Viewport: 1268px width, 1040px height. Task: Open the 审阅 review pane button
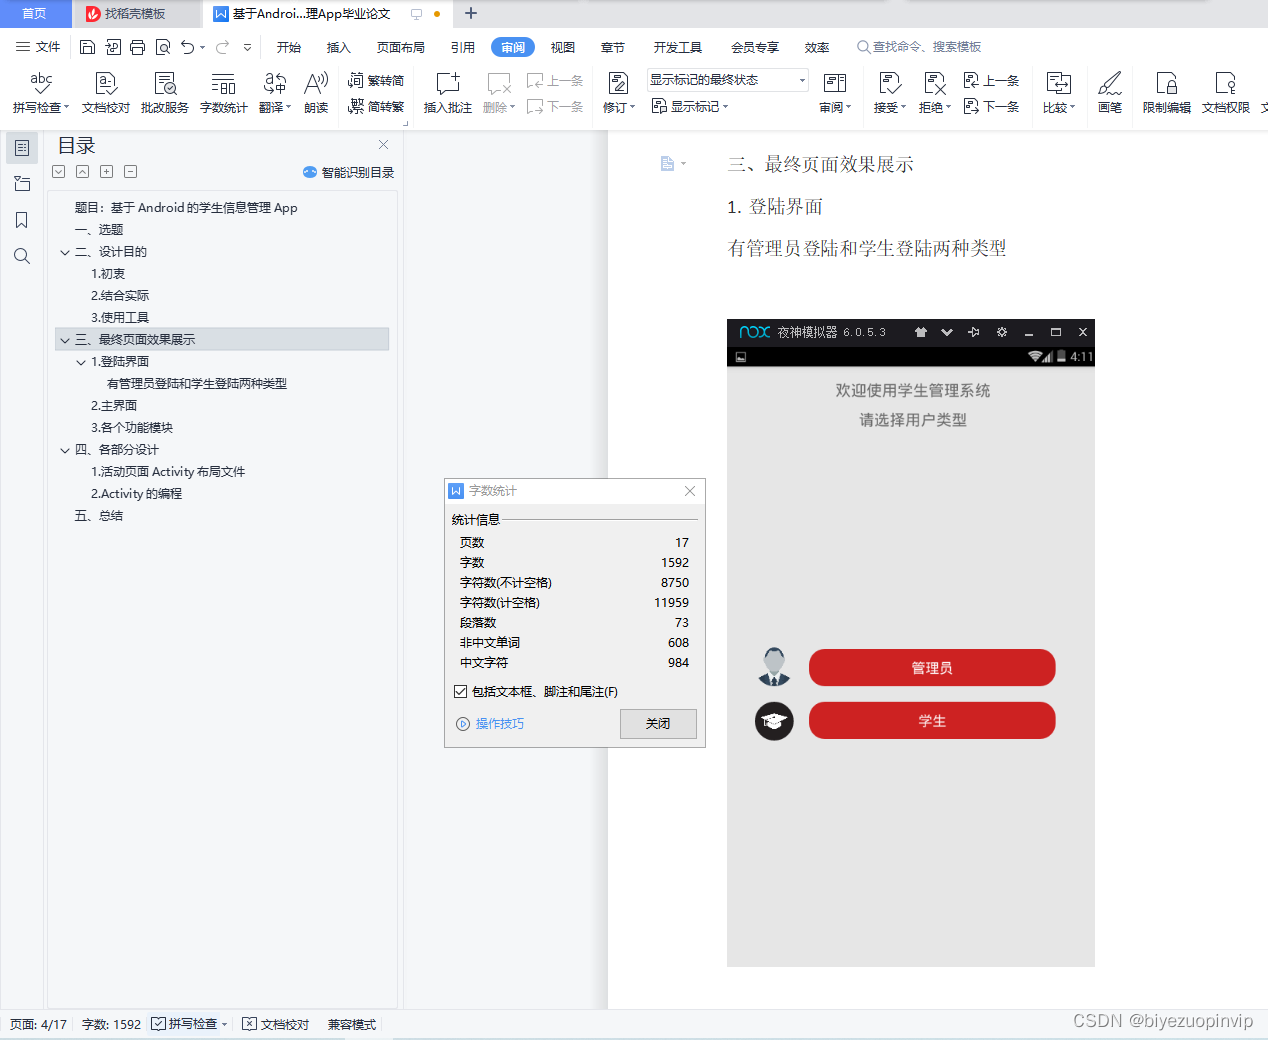coord(835,92)
